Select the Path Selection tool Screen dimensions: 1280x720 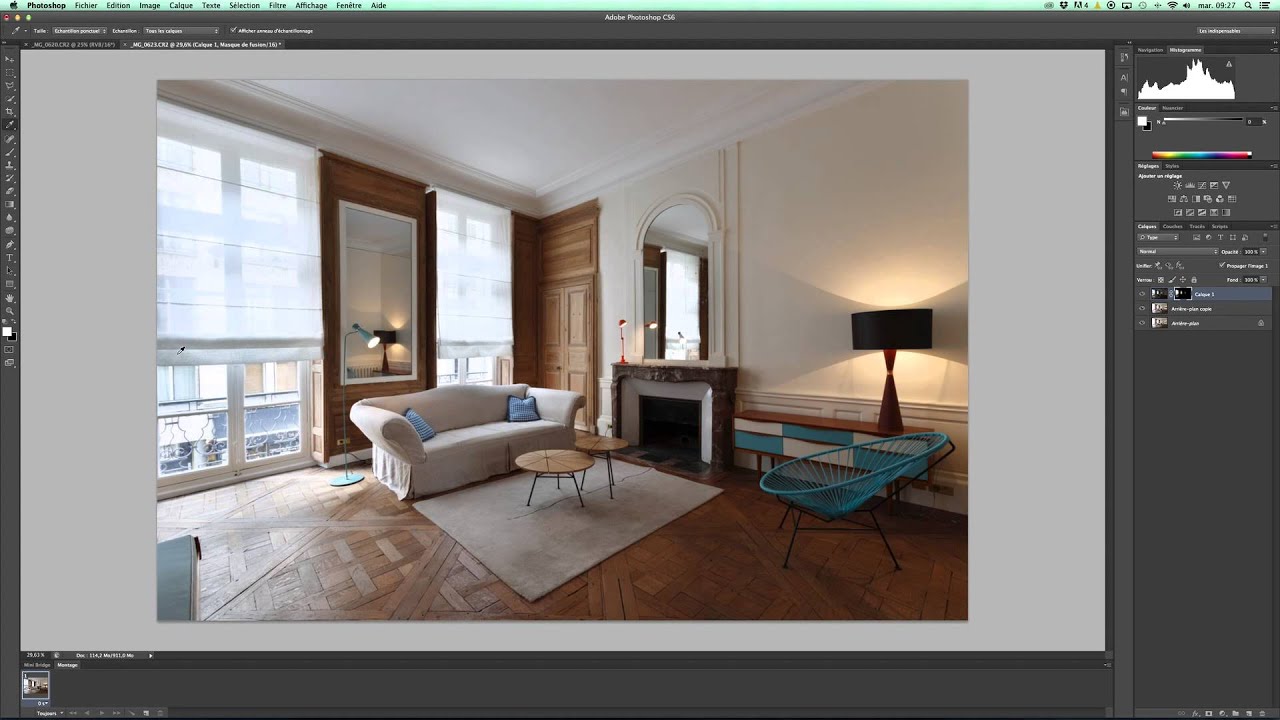pyautogui.click(x=9, y=270)
